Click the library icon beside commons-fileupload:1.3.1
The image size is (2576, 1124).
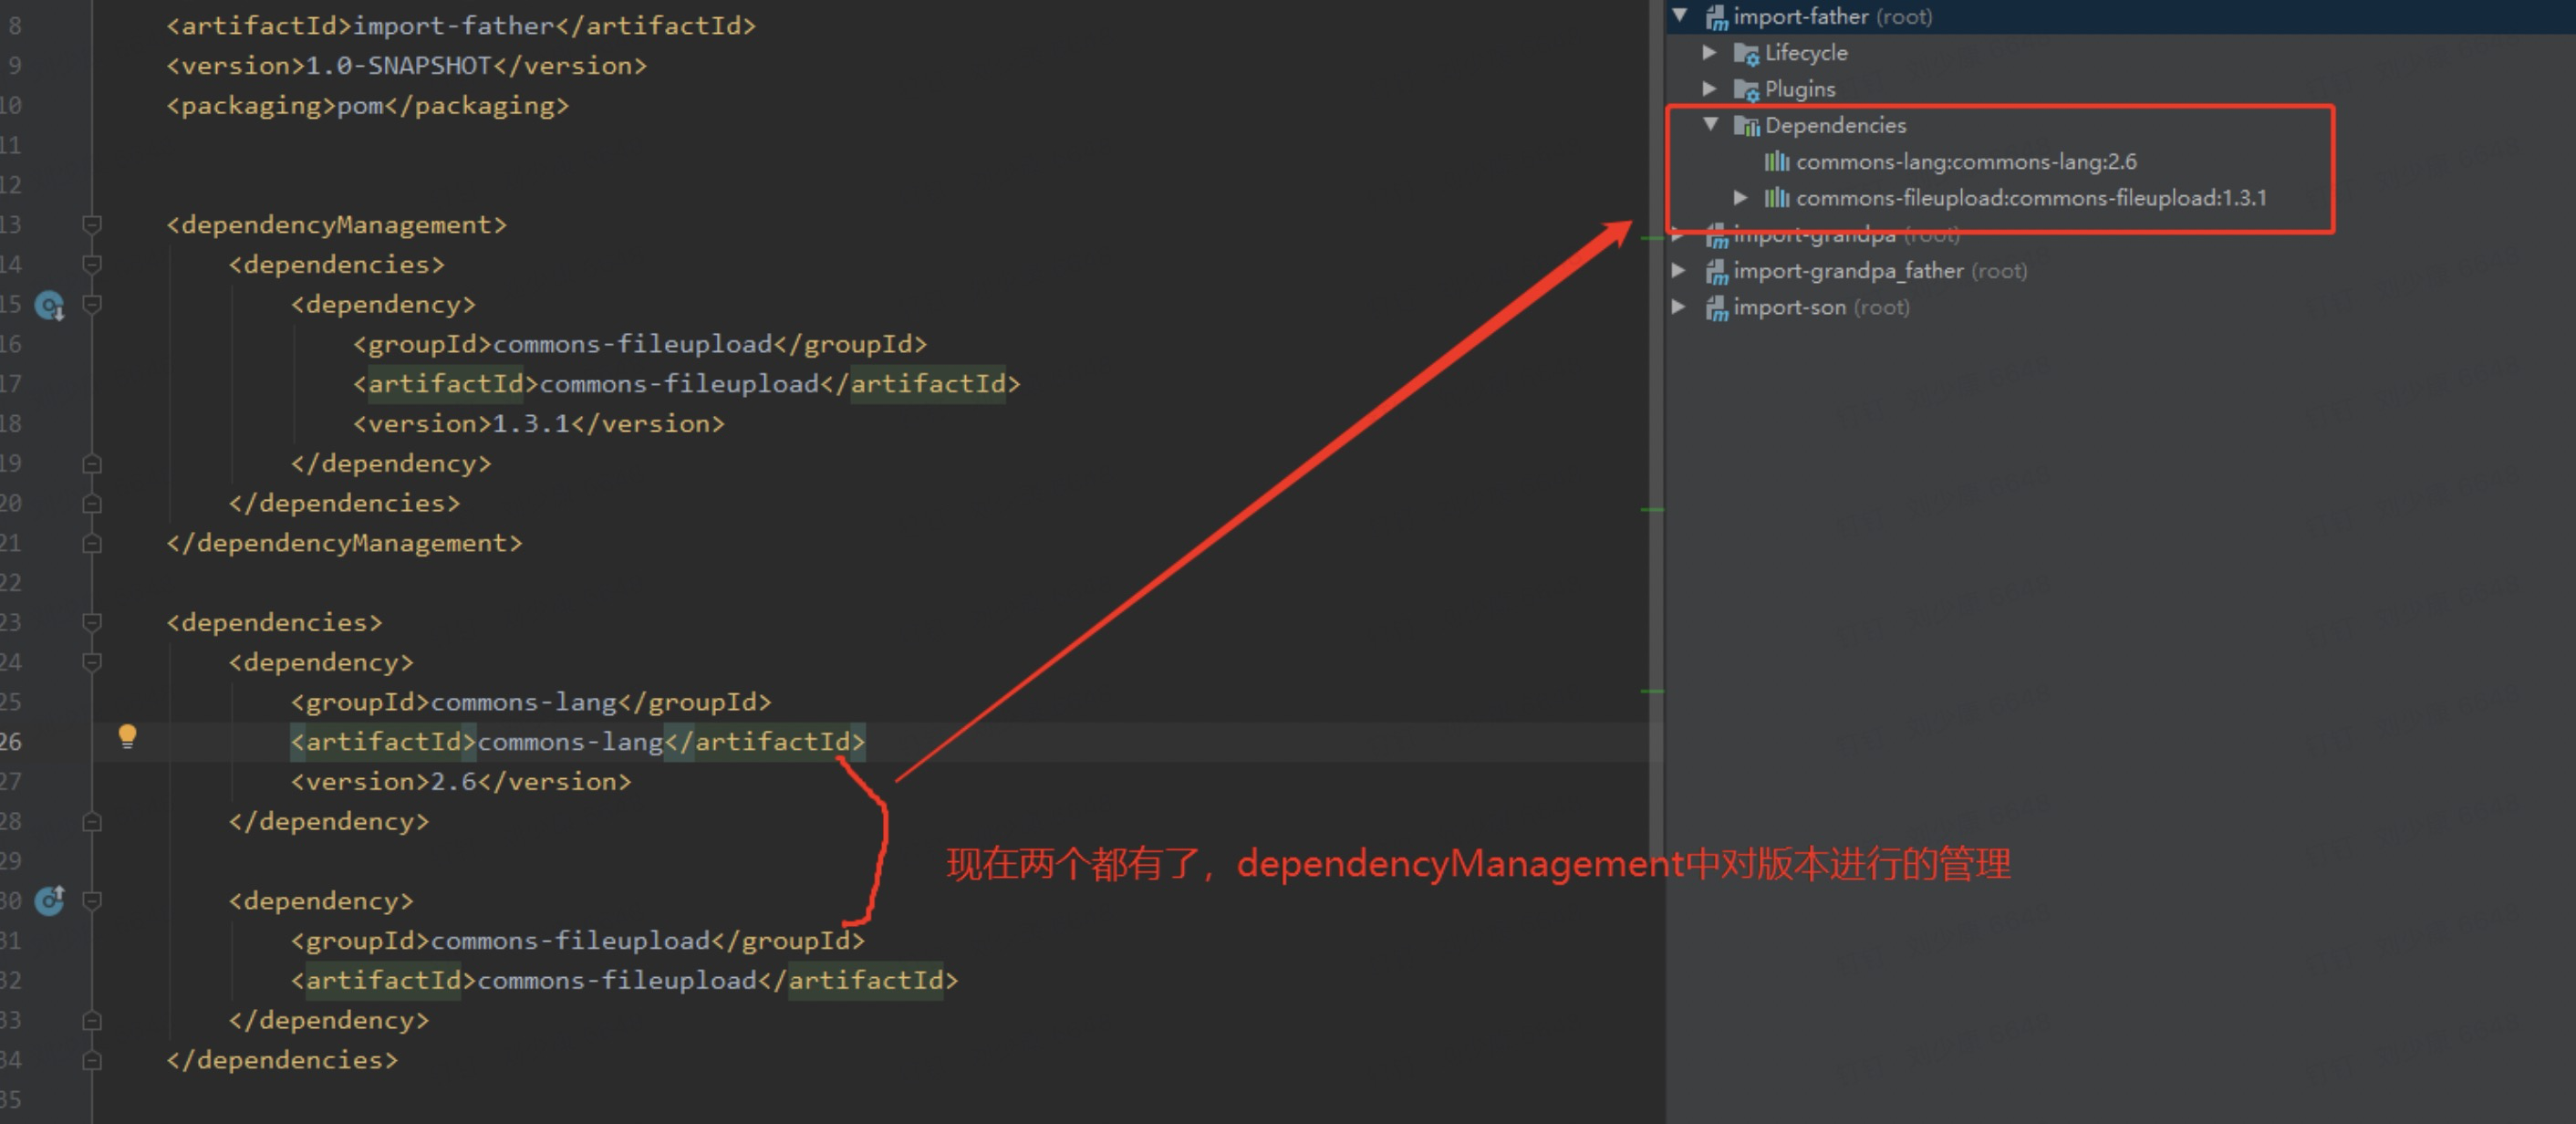click(x=1778, y=198)
